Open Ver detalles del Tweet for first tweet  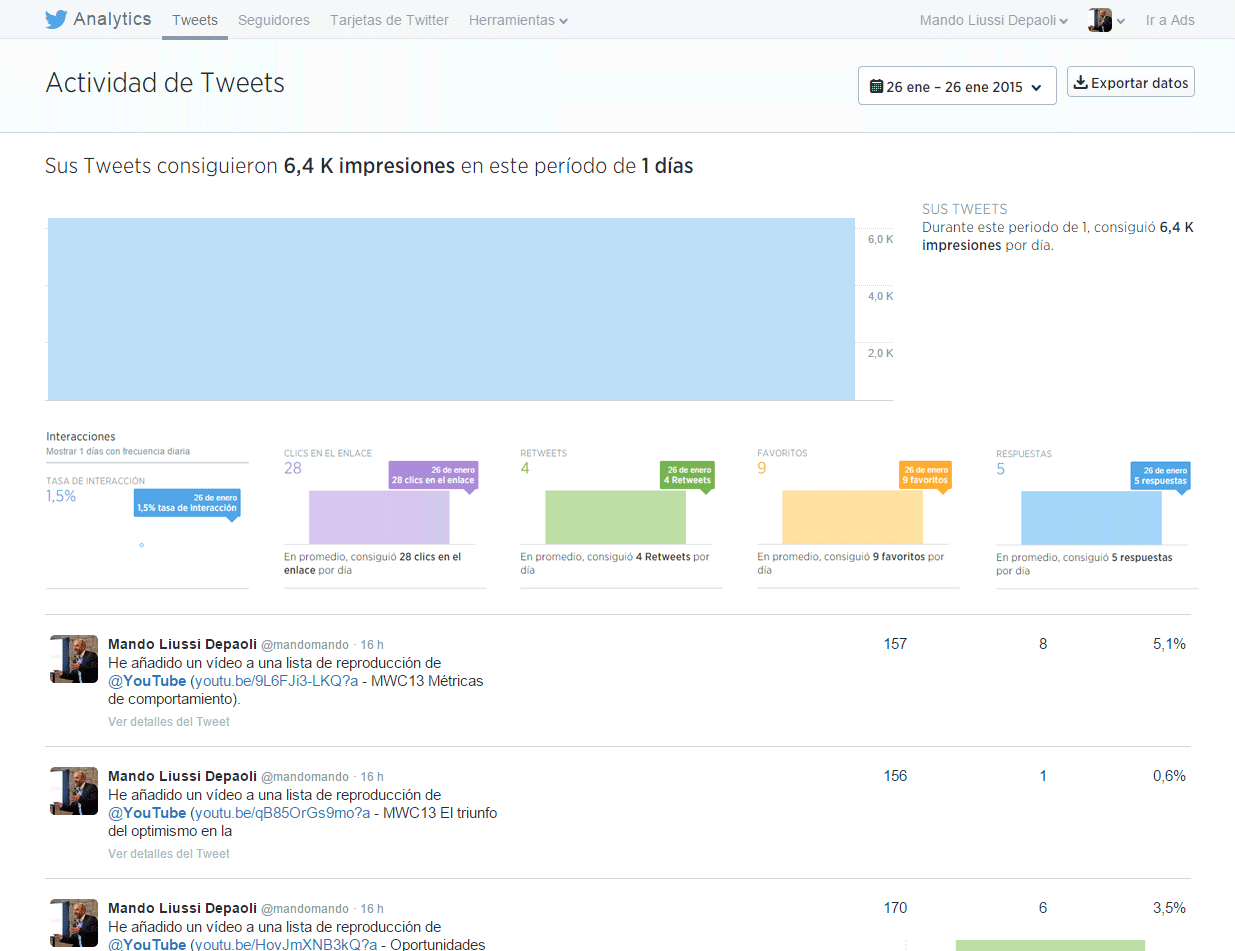point(169,721)
